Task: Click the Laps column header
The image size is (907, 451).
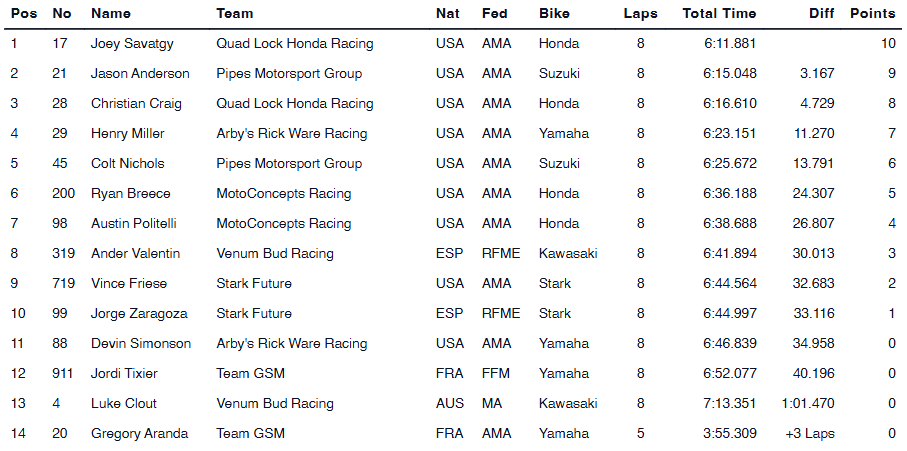Action: [640, 14]
